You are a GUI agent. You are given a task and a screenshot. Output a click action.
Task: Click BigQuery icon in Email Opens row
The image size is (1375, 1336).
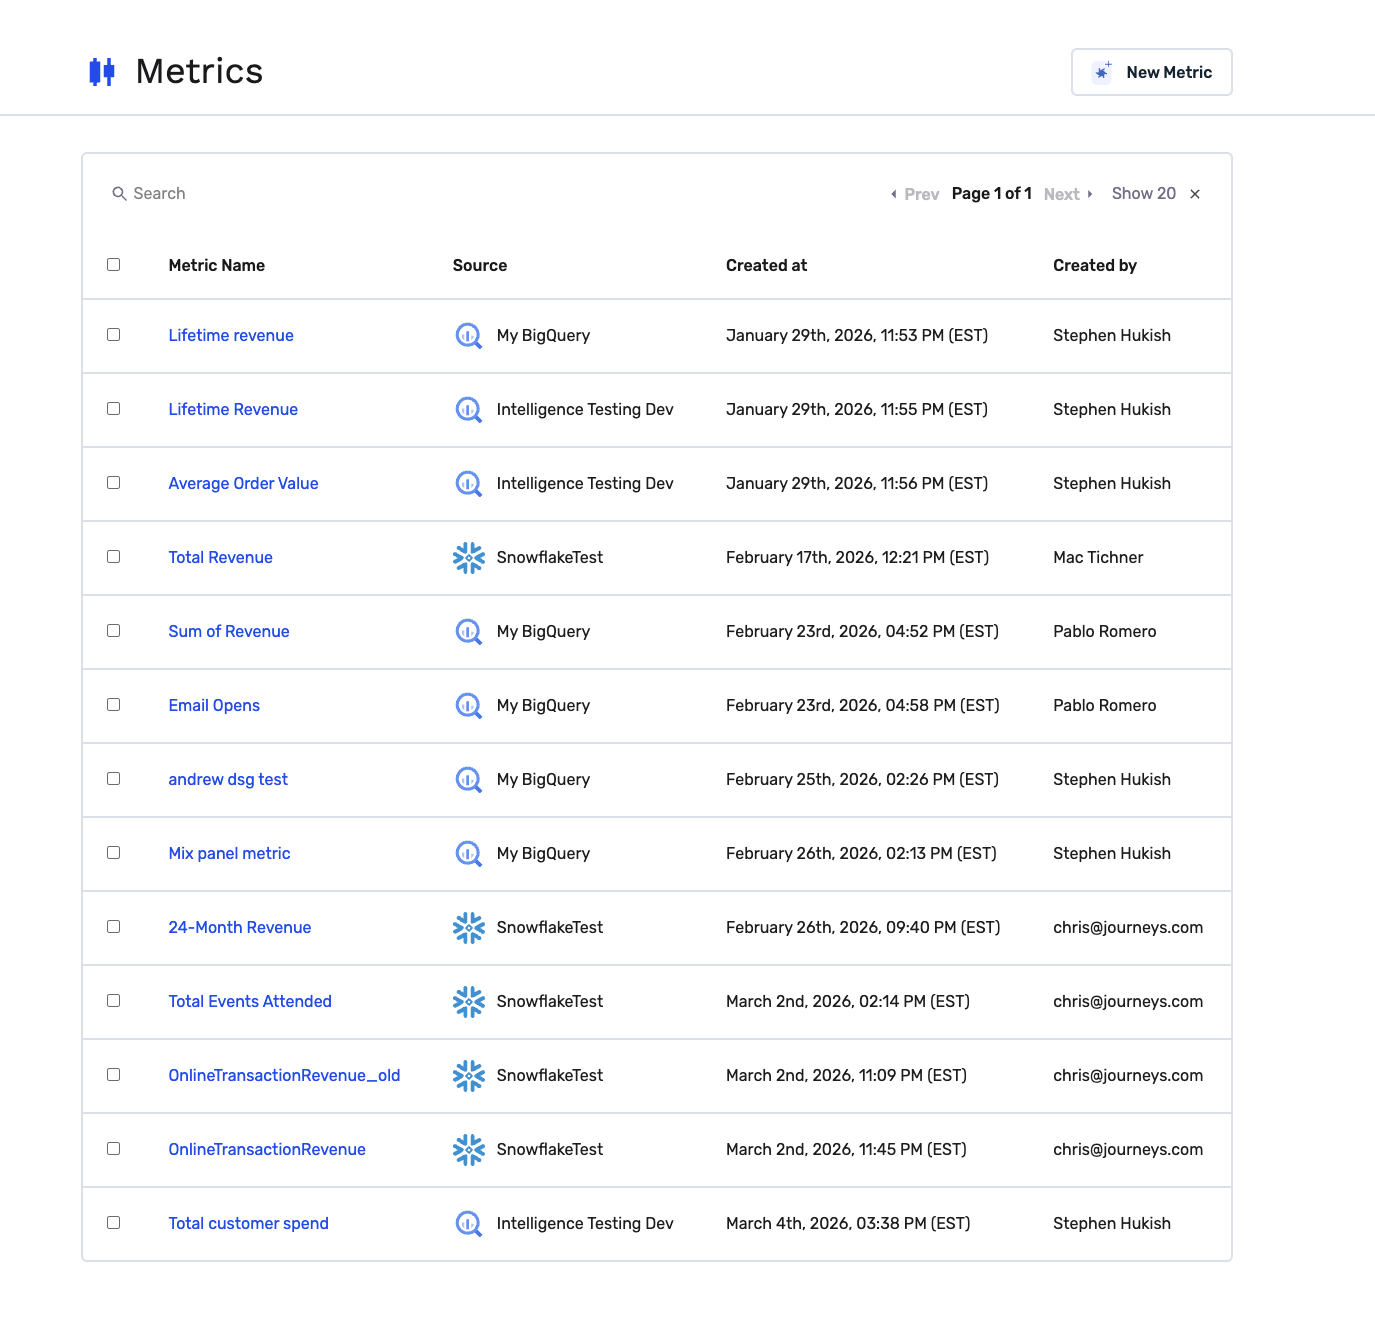(469, 705)
